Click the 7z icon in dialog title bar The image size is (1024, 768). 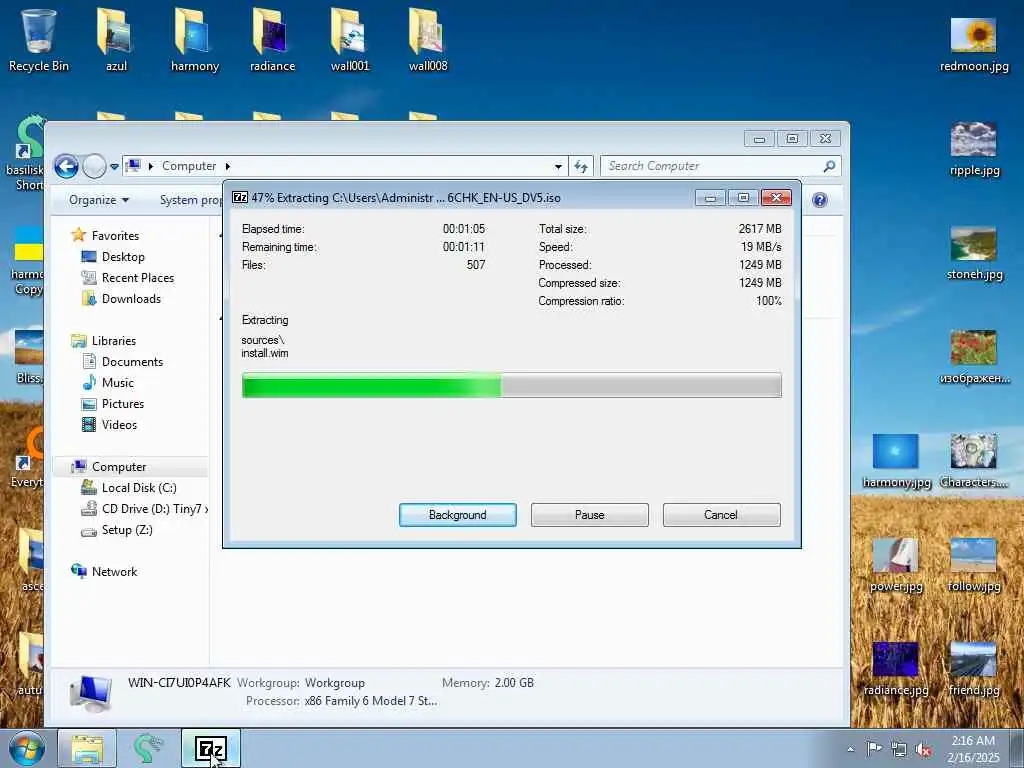240,197
